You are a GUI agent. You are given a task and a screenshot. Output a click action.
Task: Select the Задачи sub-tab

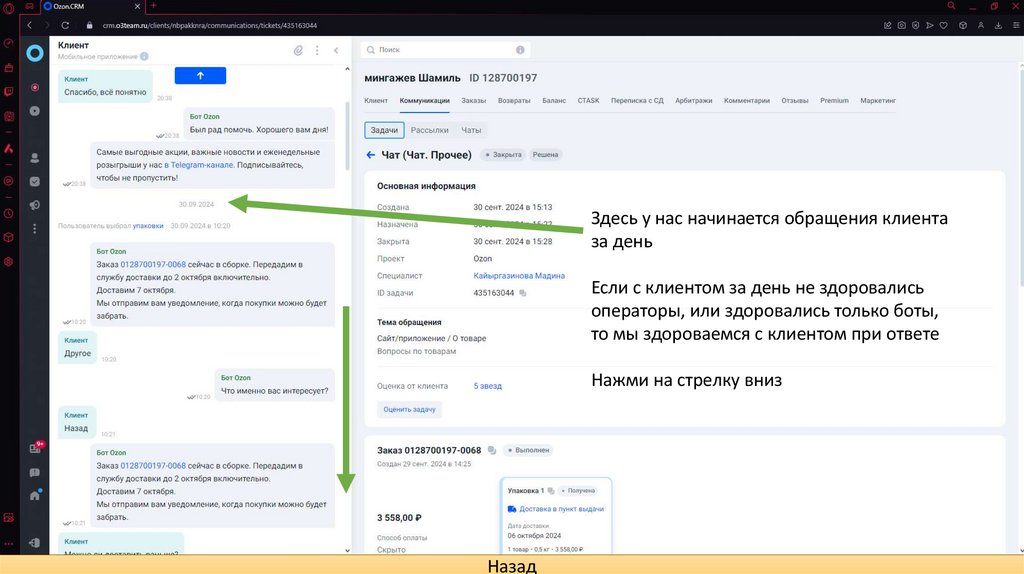pos(384,130)
